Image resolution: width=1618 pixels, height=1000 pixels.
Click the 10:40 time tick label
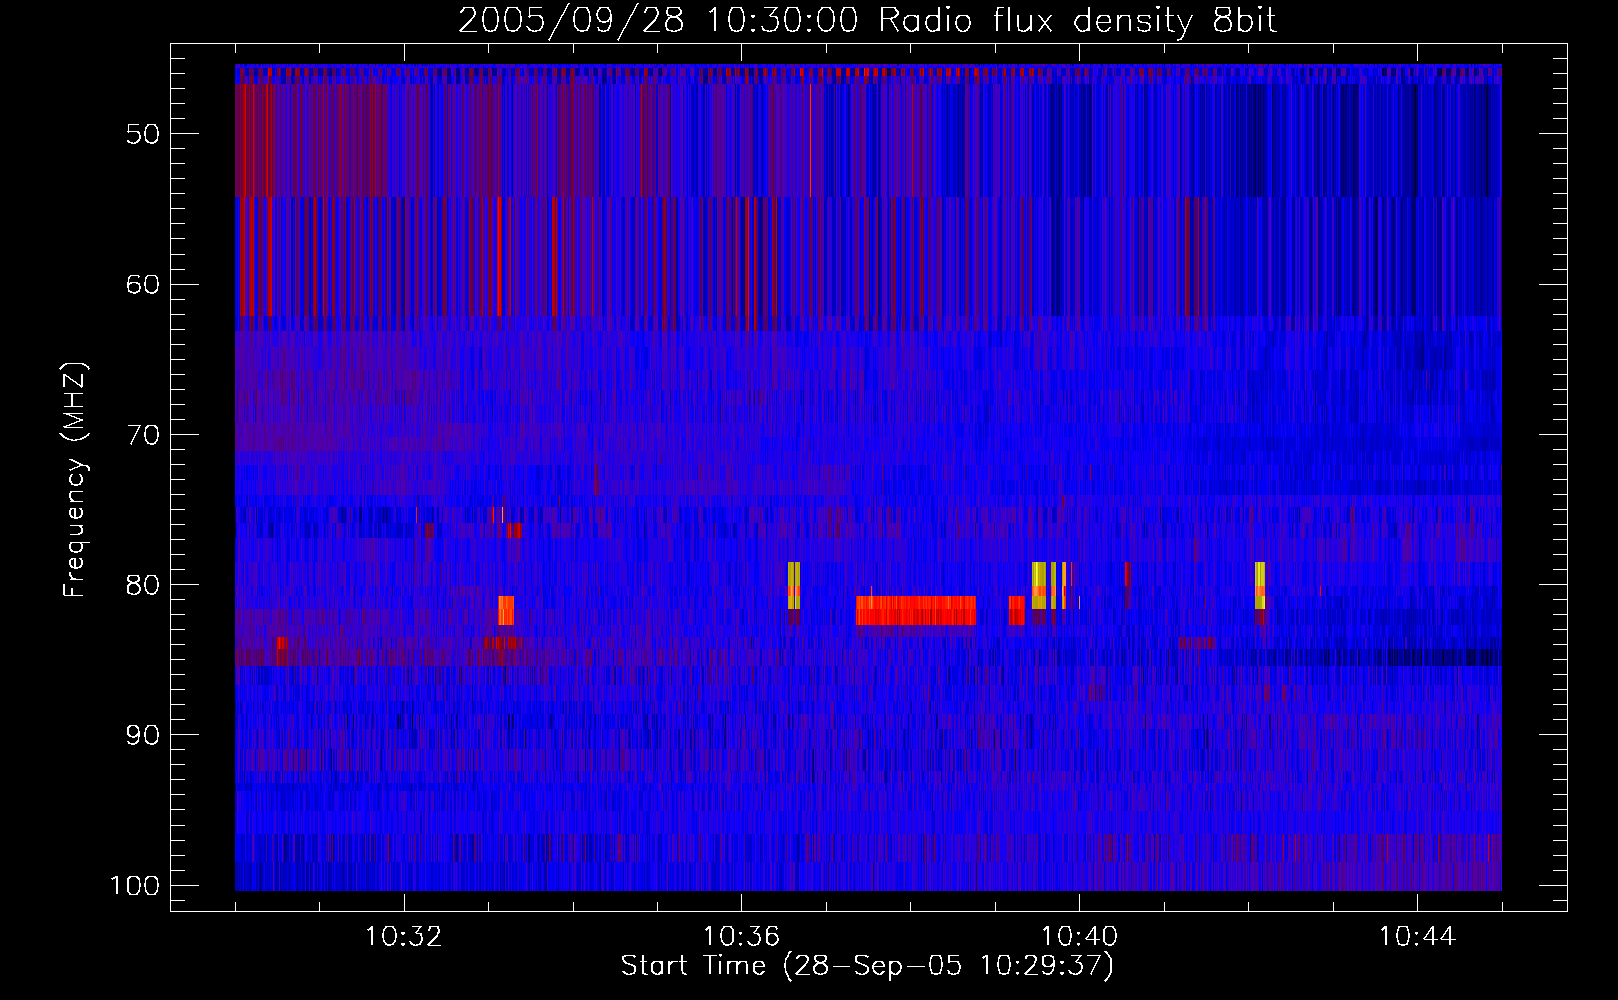tap(1079, 937)
